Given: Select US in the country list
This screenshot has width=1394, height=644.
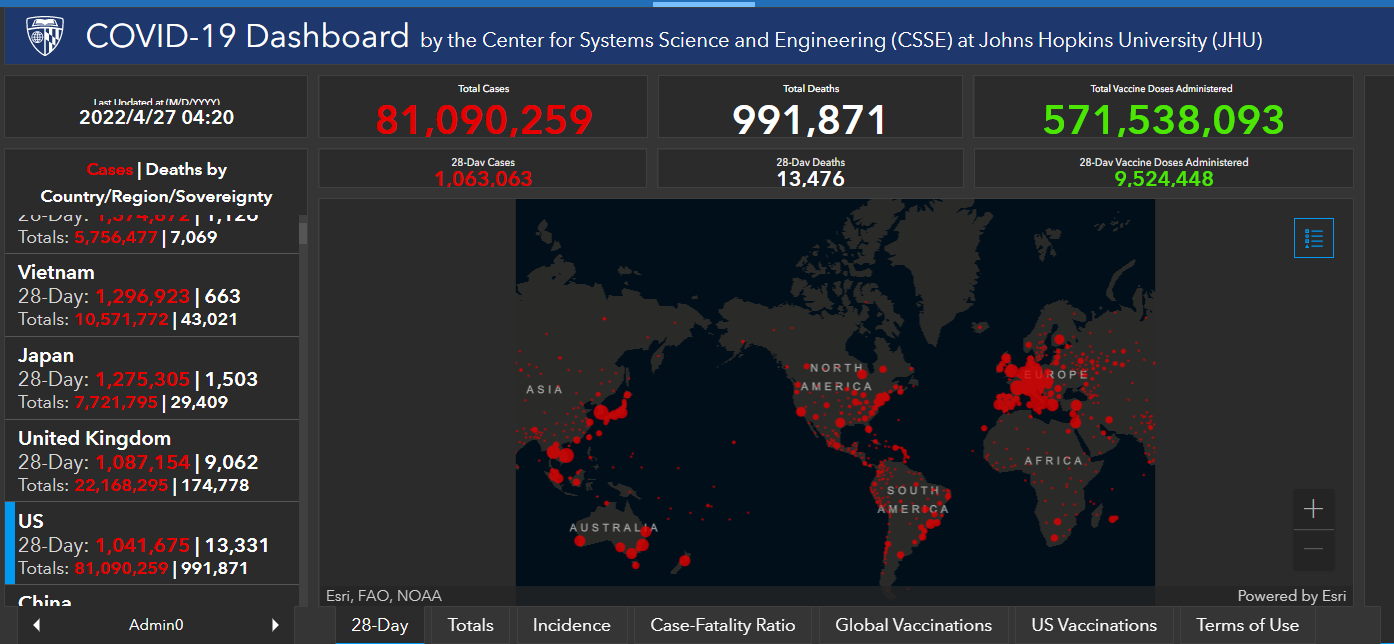Looking at the screenshot, I should pos(152,544).
